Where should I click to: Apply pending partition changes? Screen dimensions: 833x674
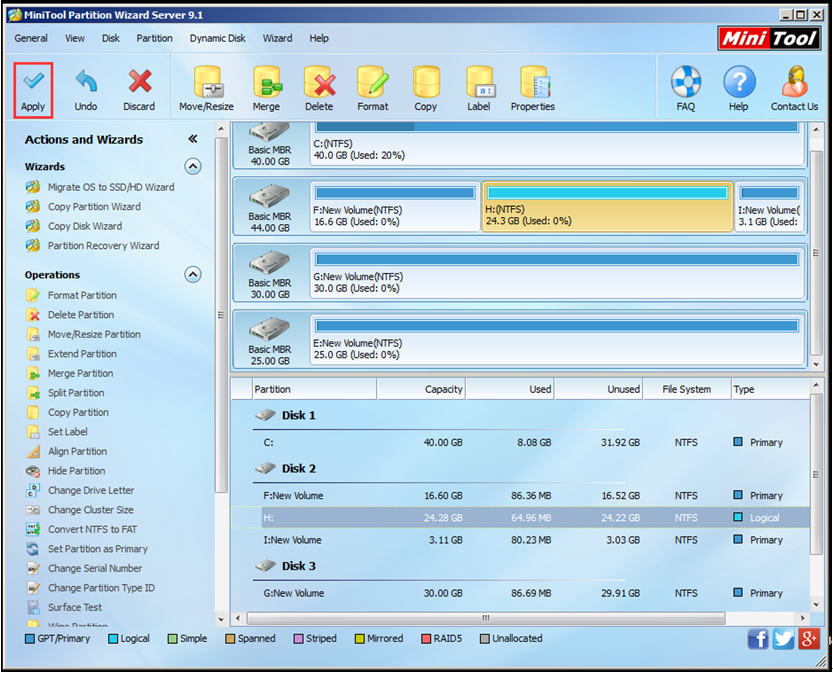(33, 90)
